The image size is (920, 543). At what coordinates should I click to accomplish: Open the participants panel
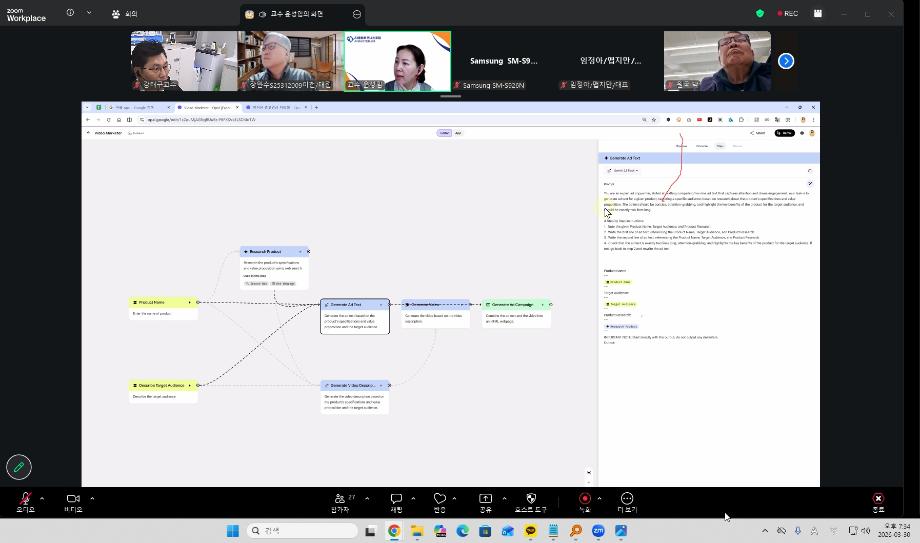click(340, 498)
